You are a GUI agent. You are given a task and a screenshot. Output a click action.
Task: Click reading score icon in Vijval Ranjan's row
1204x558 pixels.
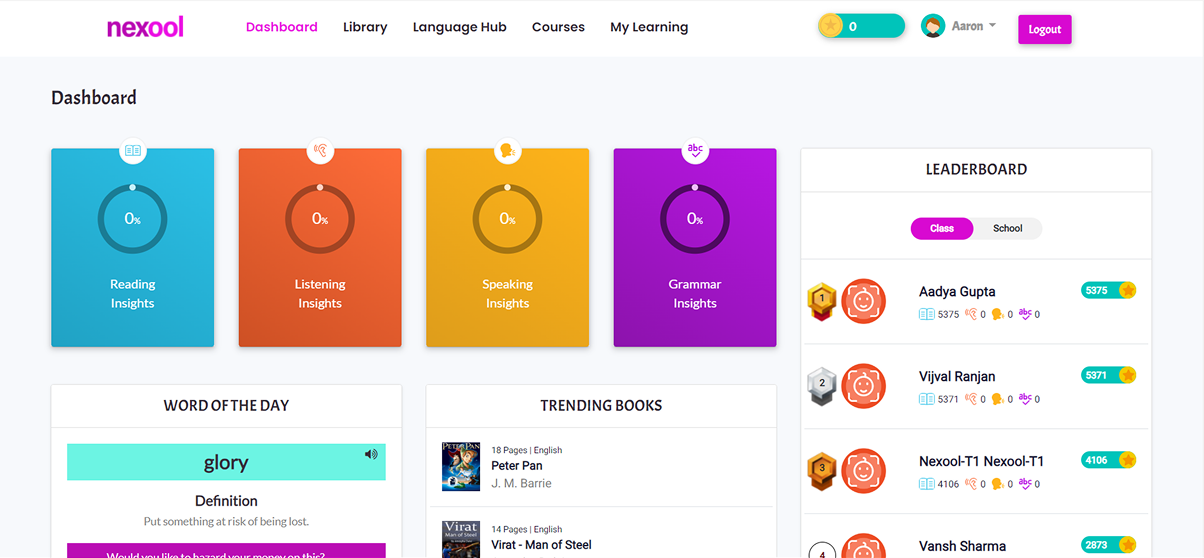point(927,399)
